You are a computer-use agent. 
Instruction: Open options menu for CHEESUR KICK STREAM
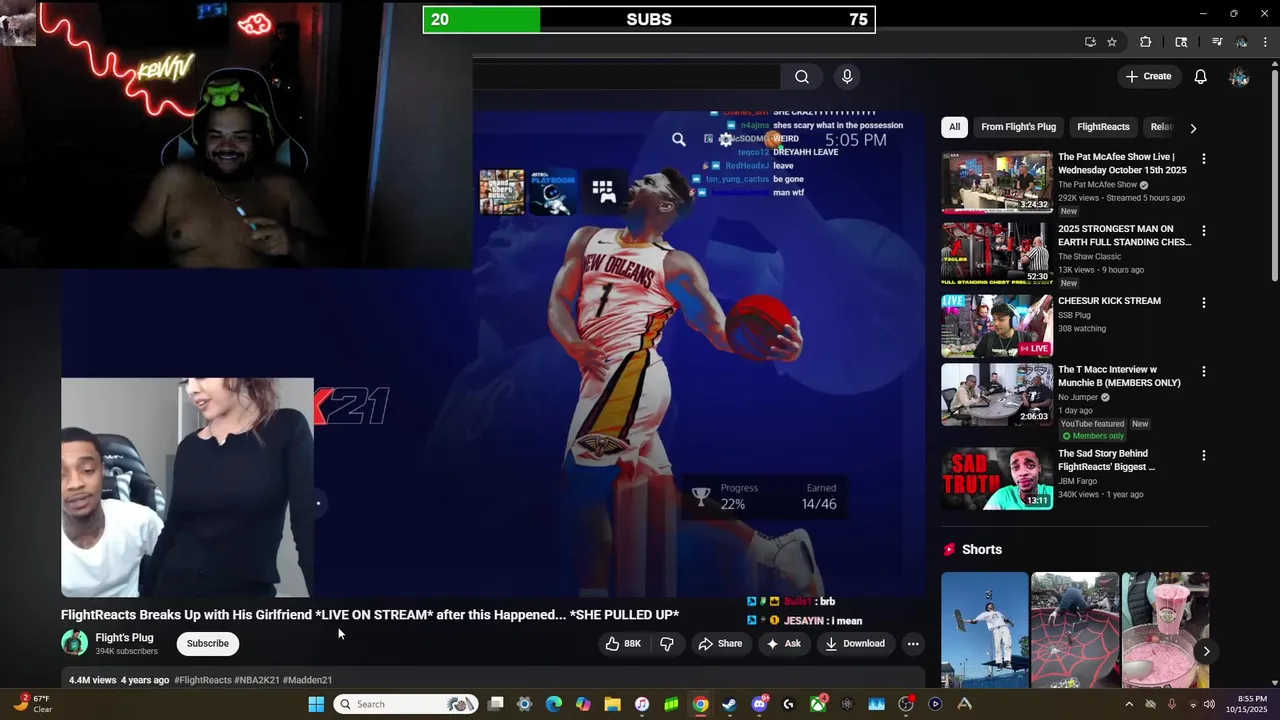tap(1203, 303)
